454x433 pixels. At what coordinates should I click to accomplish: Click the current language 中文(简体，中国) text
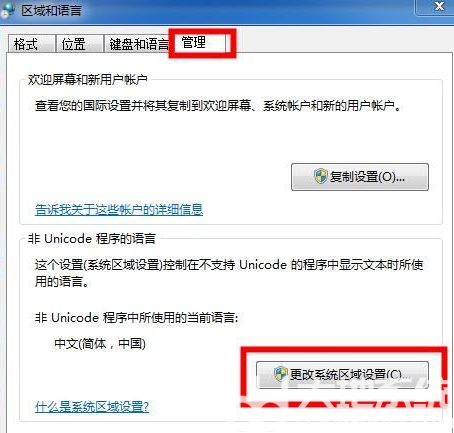click(x=100, y=343)
